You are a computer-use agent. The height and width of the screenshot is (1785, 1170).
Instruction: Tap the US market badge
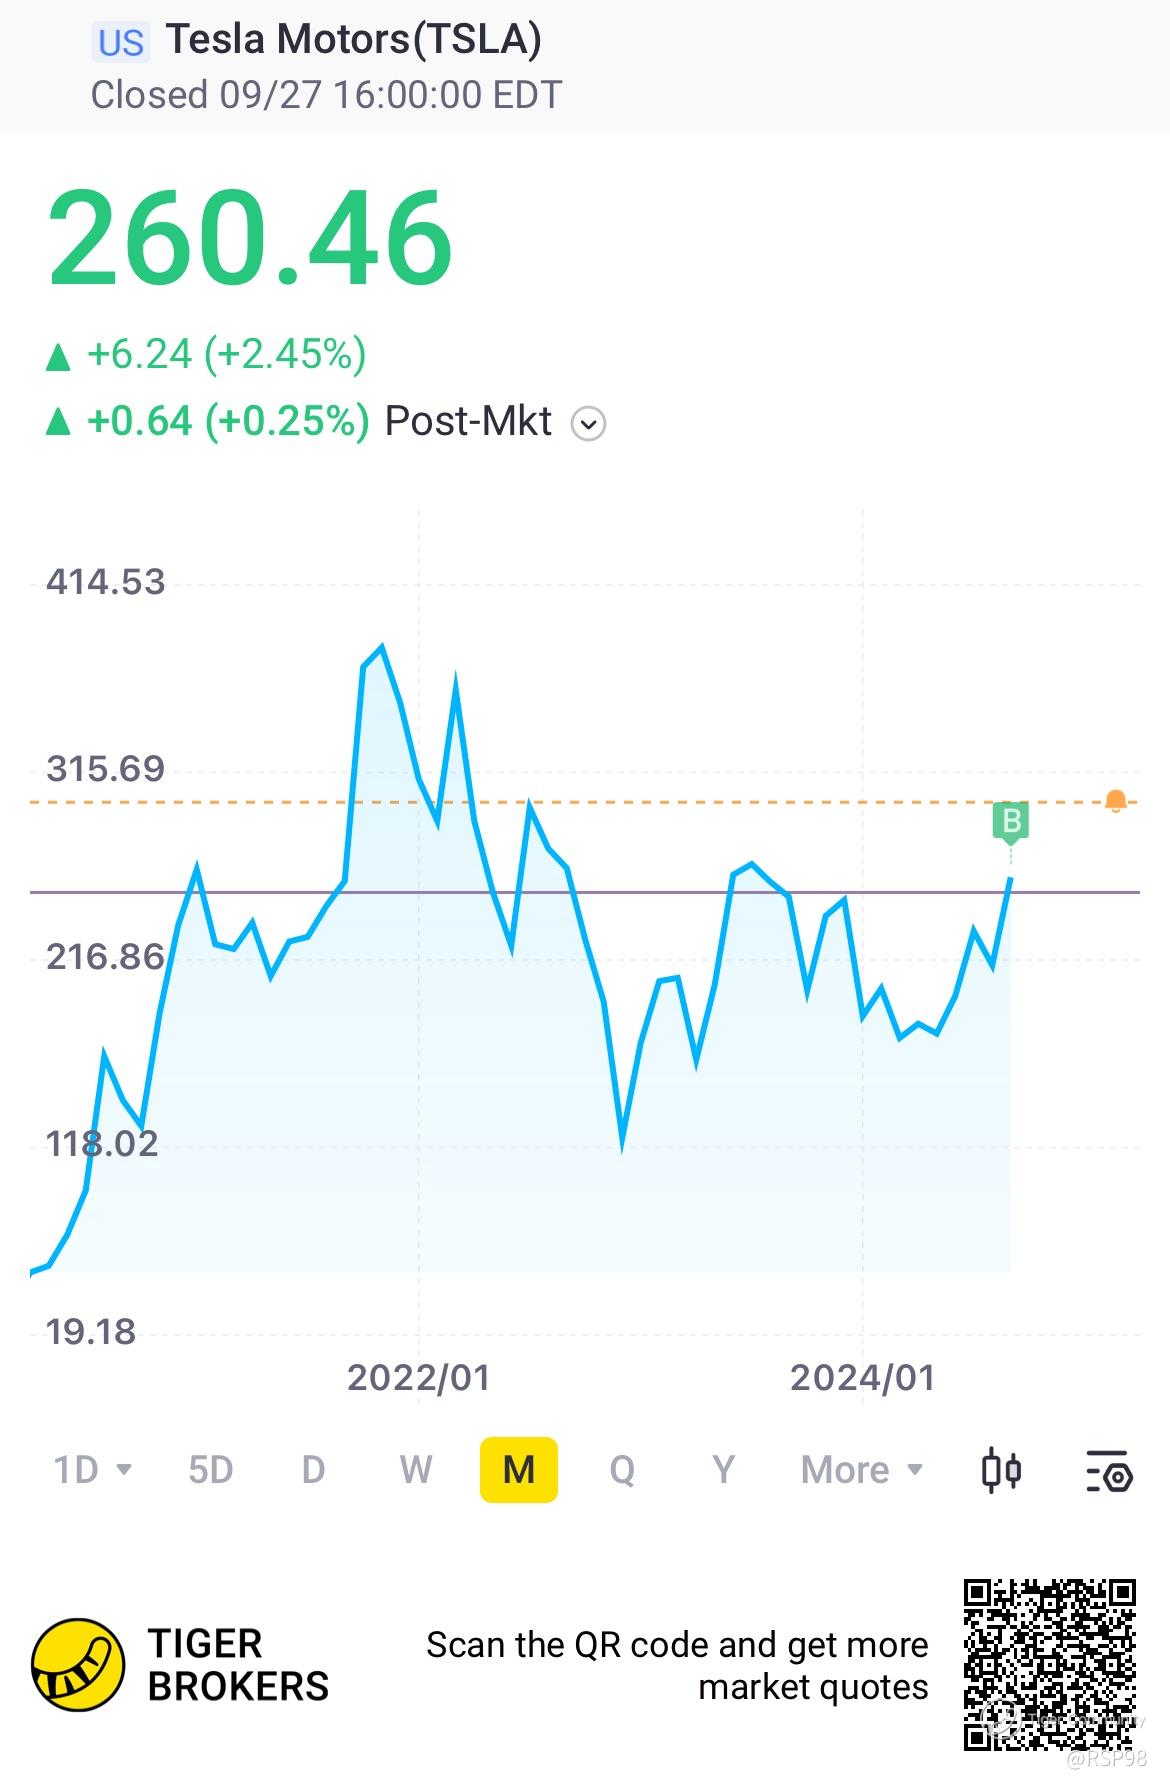pos(121,43)
